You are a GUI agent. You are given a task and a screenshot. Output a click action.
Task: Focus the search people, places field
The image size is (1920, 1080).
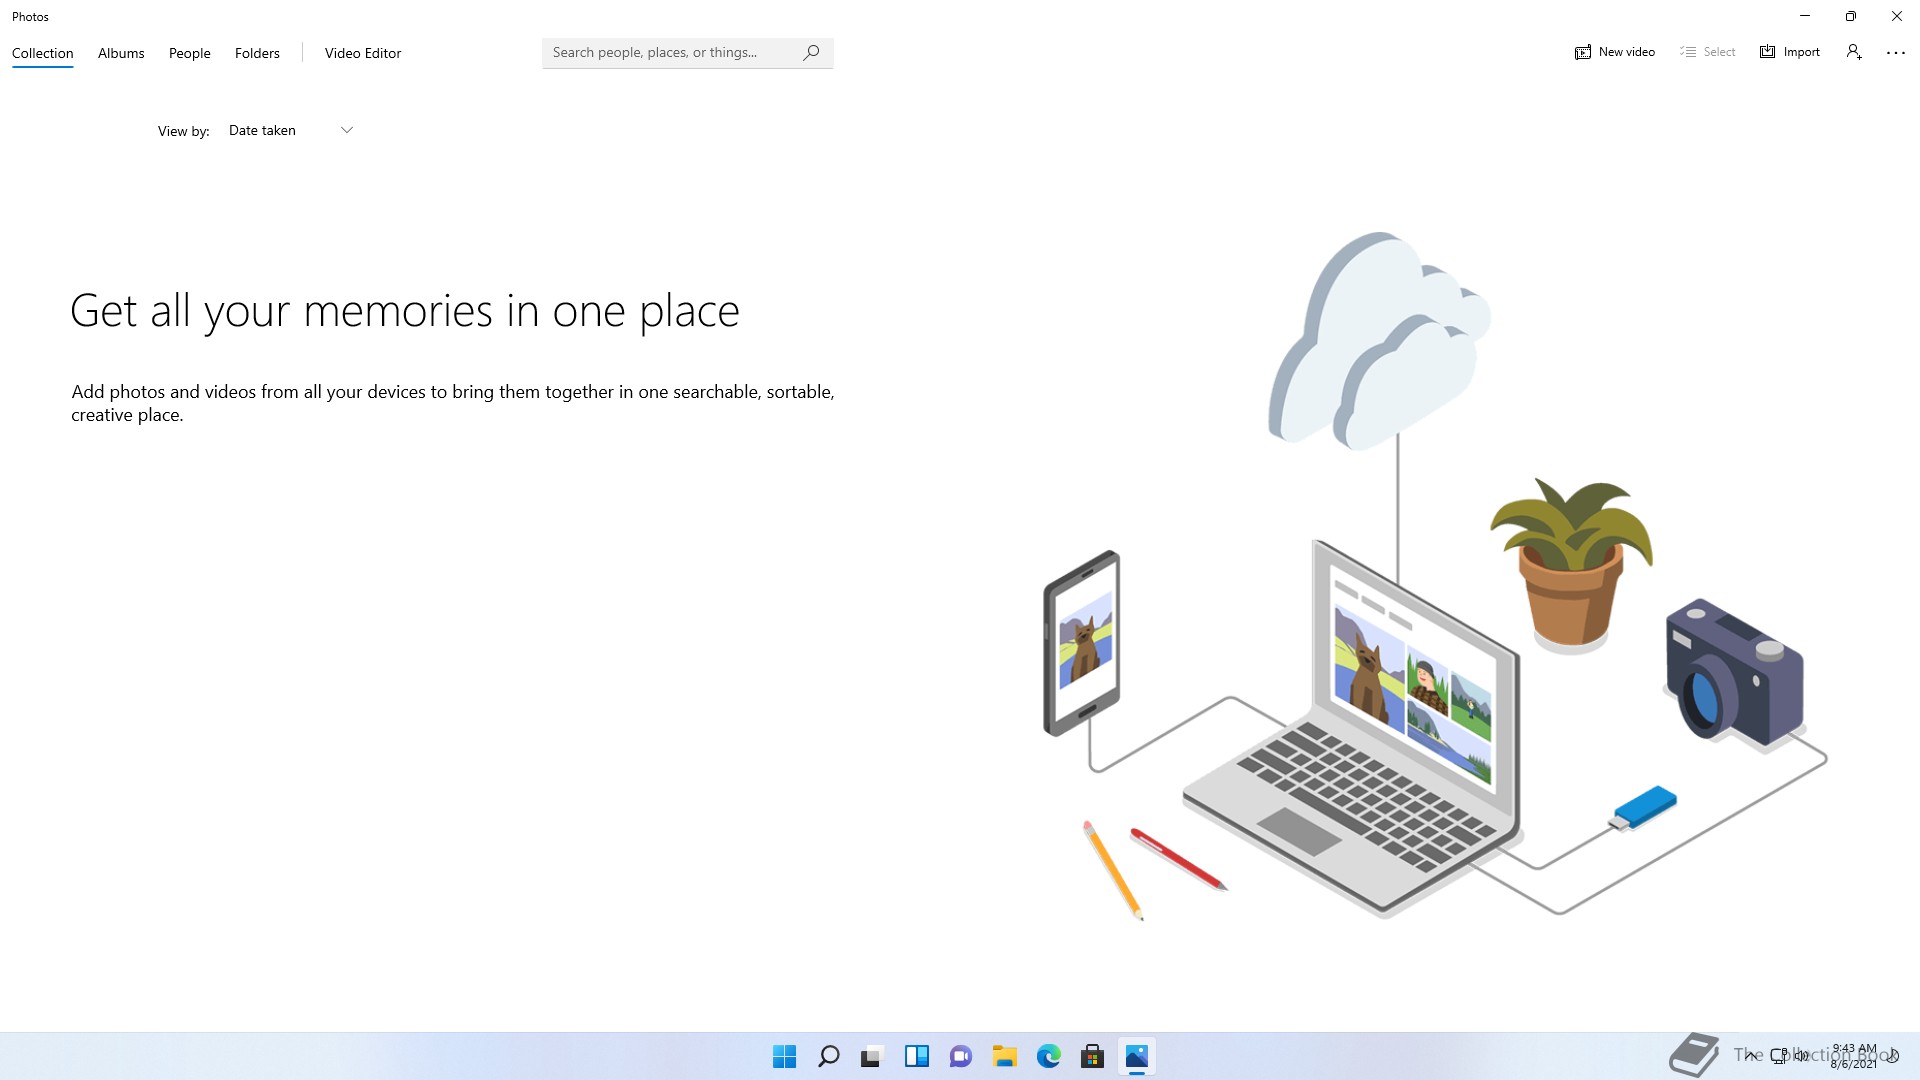click(x=670, y=52)
